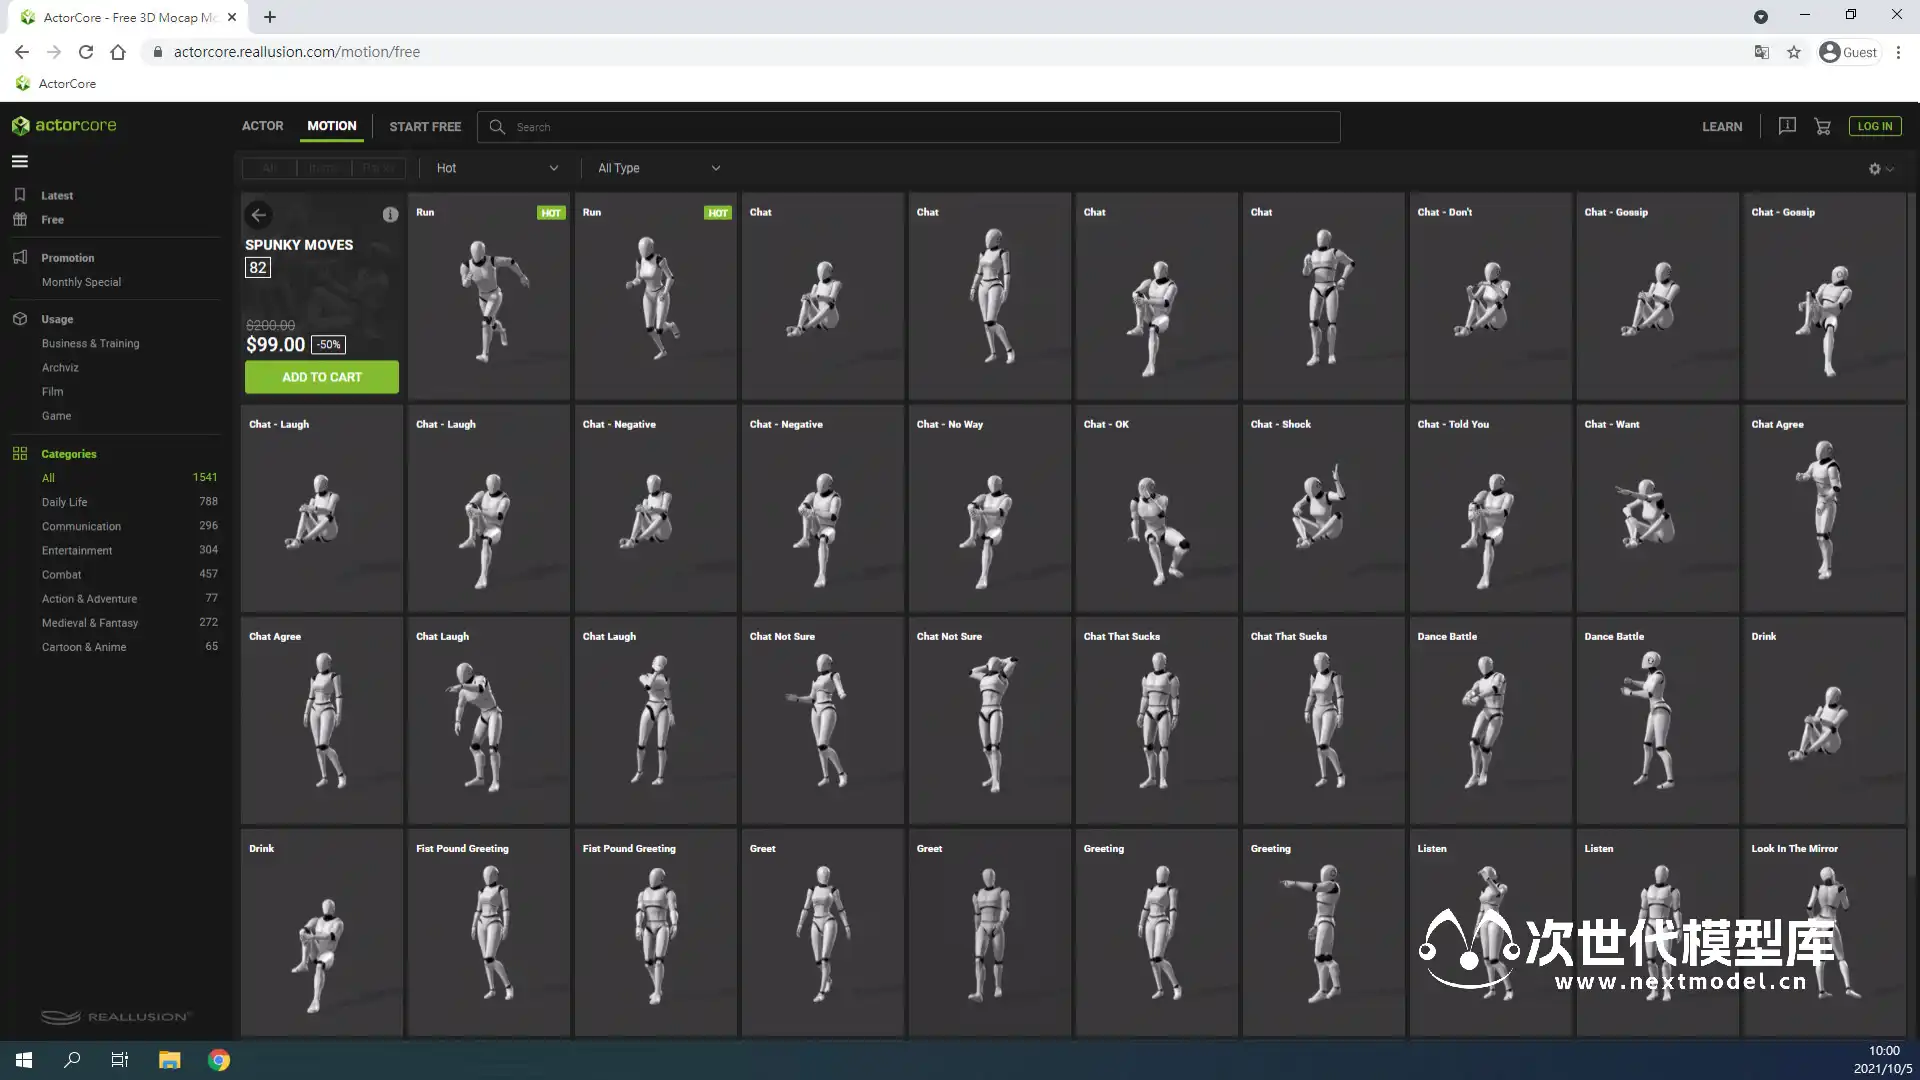1920x1080 pixels.
Task: Click the shopping cart icon
Action: click(x=1822, y=126)
